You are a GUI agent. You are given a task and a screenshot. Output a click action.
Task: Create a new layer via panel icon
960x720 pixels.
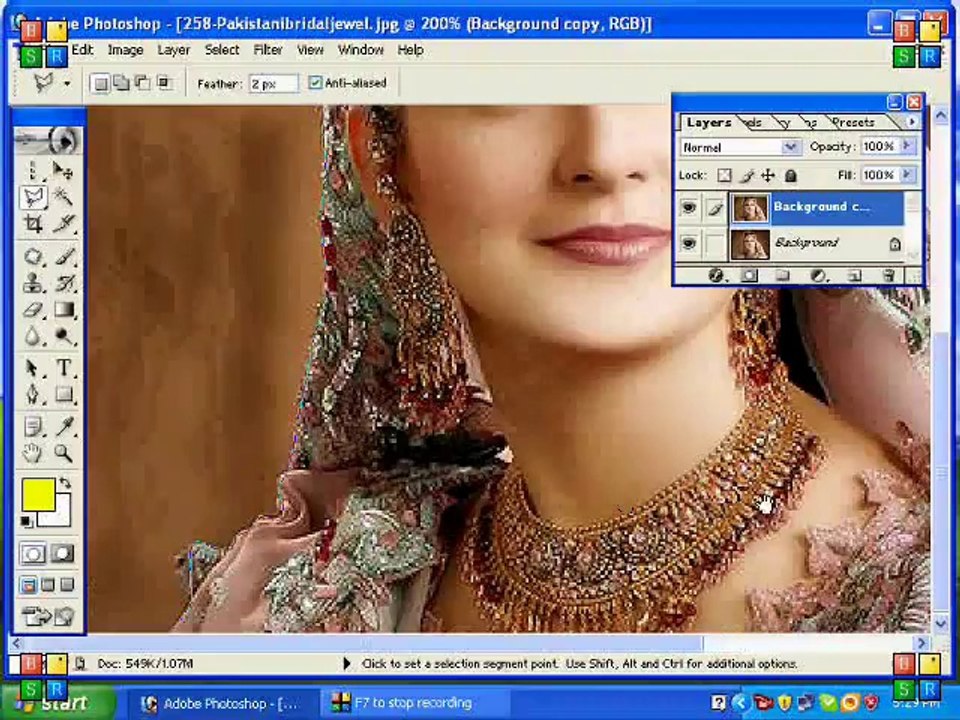pos(854,276)
